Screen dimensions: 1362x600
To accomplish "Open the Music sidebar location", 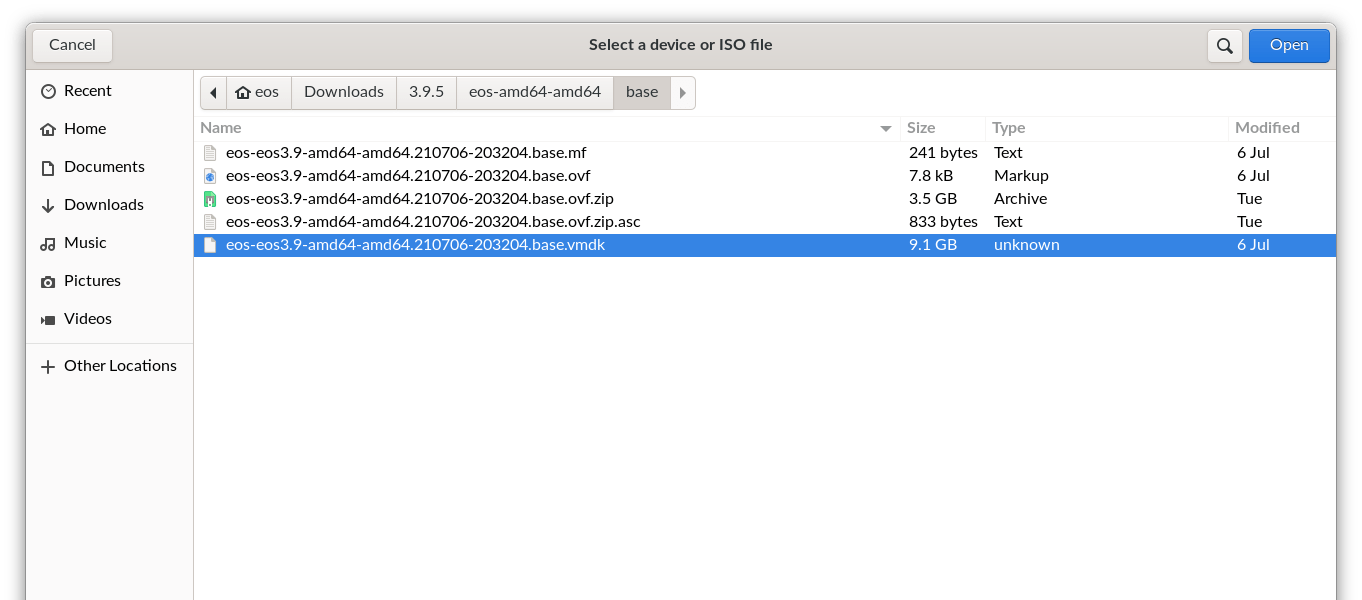I will pyautogui.click(x=109, y=243).
